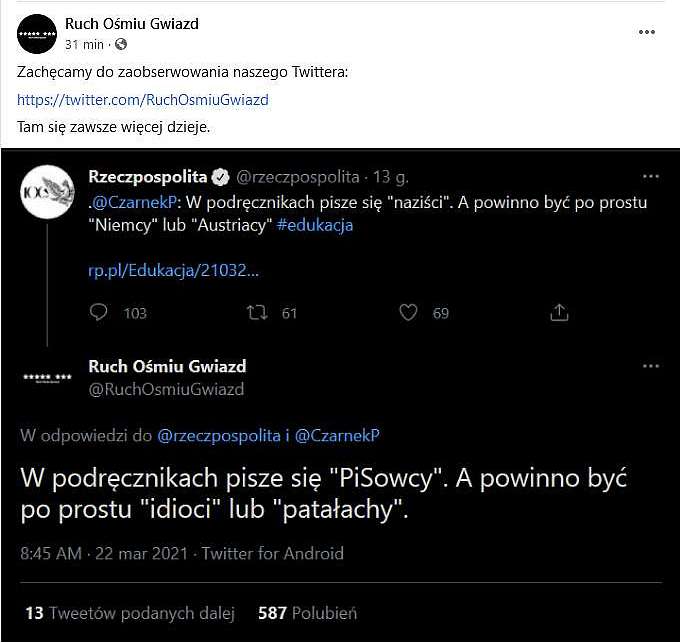
Task: Click the Ruch Ośmiu Gwiazd profile picture
Action: (37, 34)
